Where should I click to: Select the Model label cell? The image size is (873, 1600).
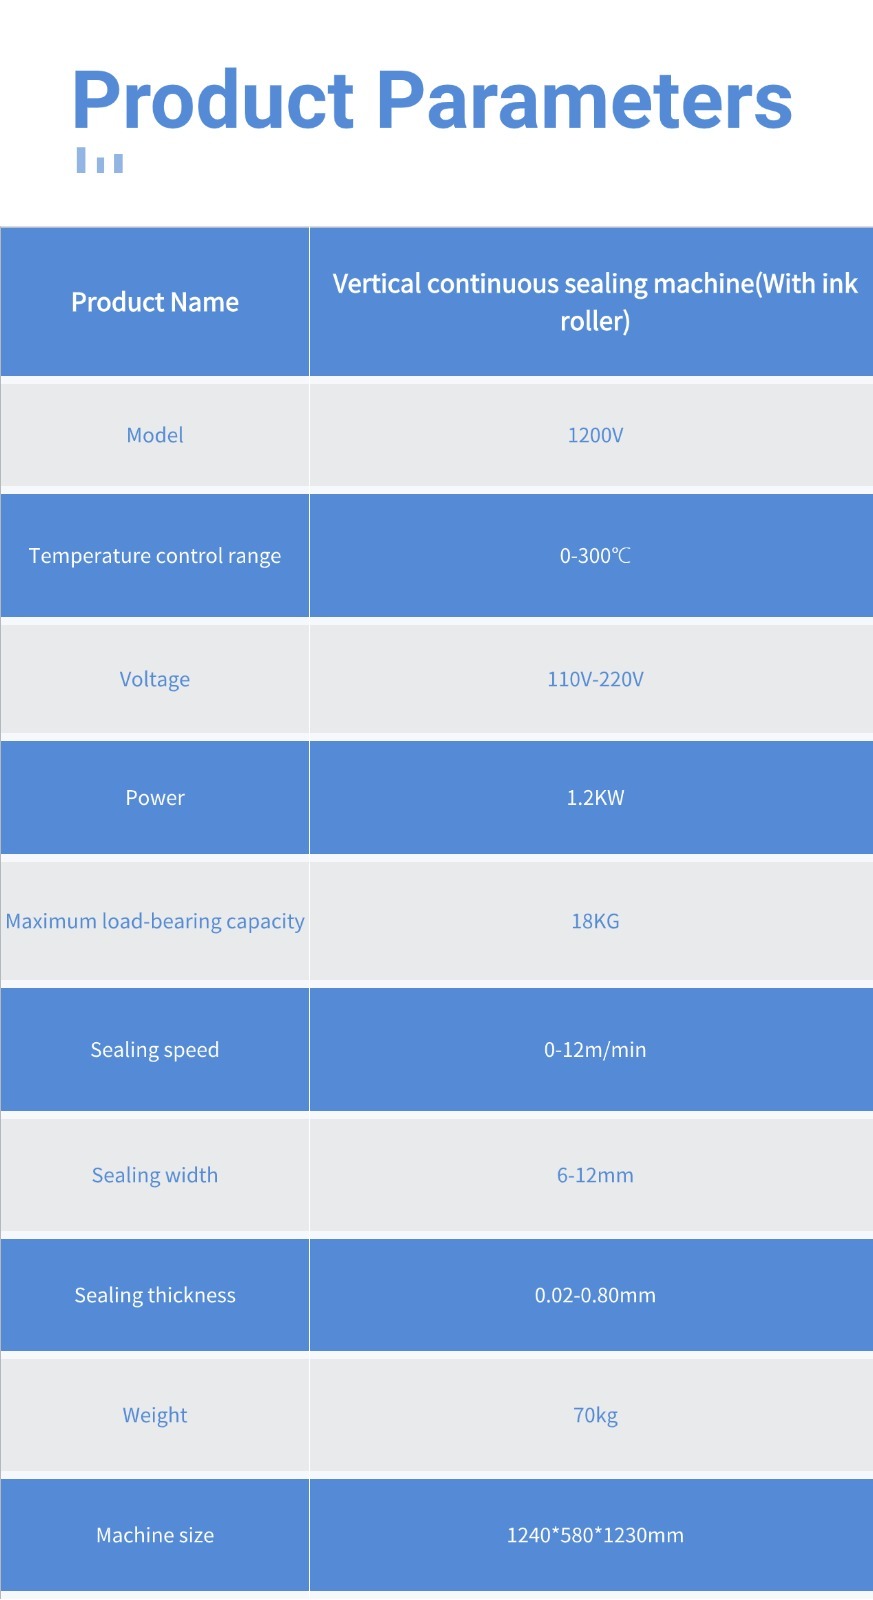155,435
